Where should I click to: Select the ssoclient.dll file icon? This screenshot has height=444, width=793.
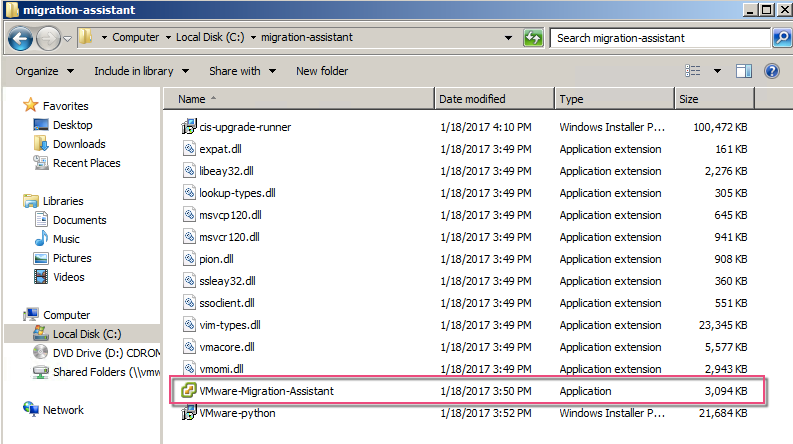click(x=189, y=302)
